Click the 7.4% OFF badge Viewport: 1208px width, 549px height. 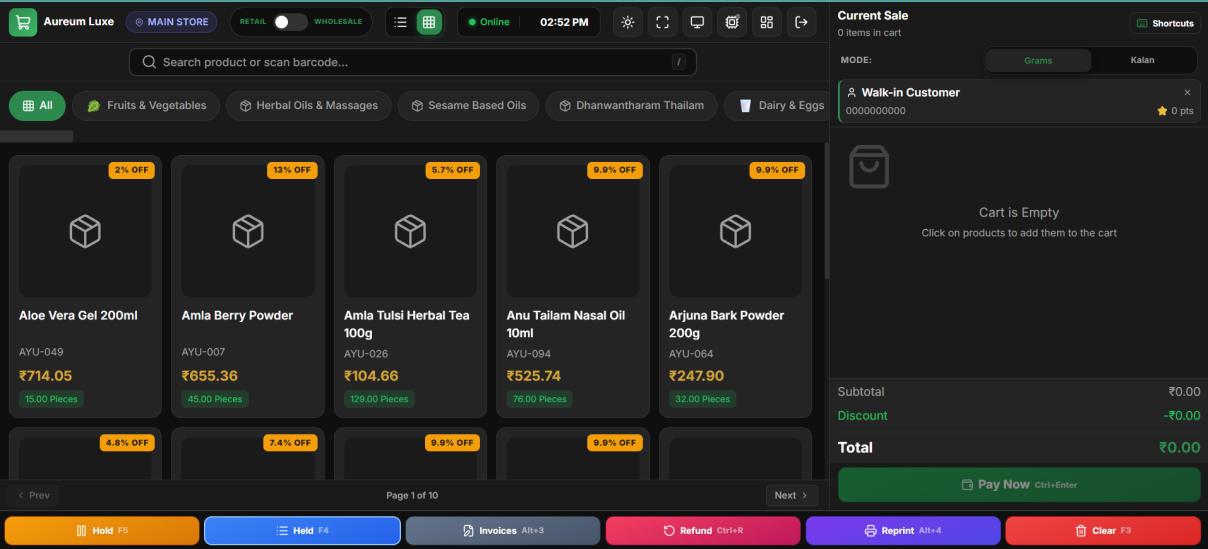click(x=290, y=442)
